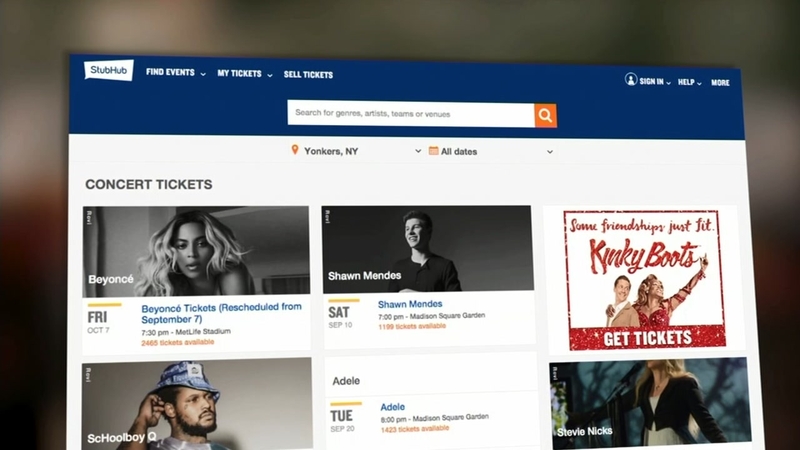800x450 pixels.
Task: Click '7:30 pm - MetLife Stadium' text
Action: [186, 332]
